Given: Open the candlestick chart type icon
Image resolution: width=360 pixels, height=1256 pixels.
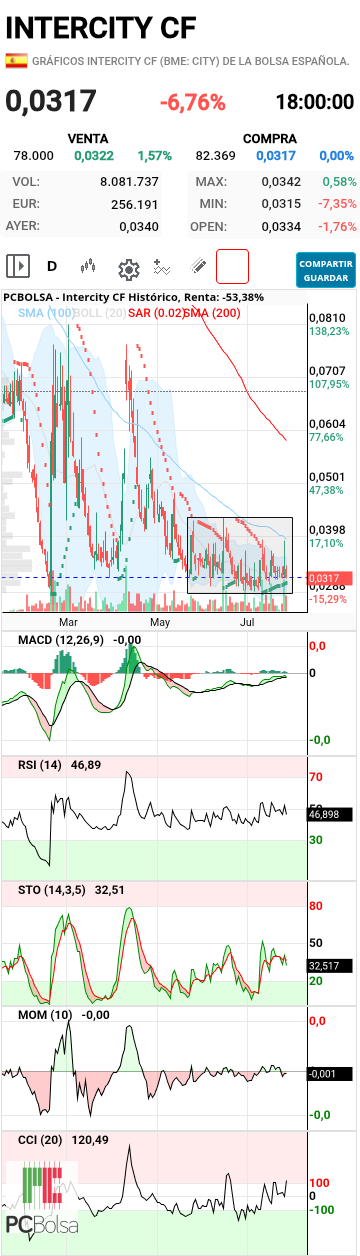Looking at the screenshot, I should click(88, 267).
